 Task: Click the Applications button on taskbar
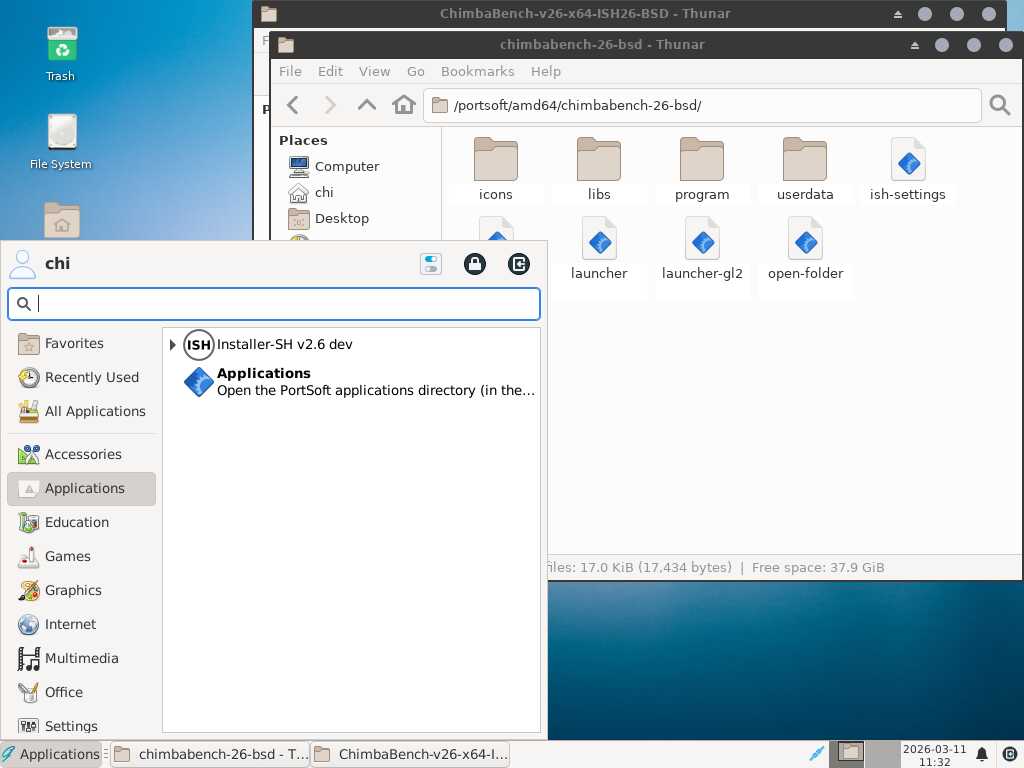pos(51,754)
